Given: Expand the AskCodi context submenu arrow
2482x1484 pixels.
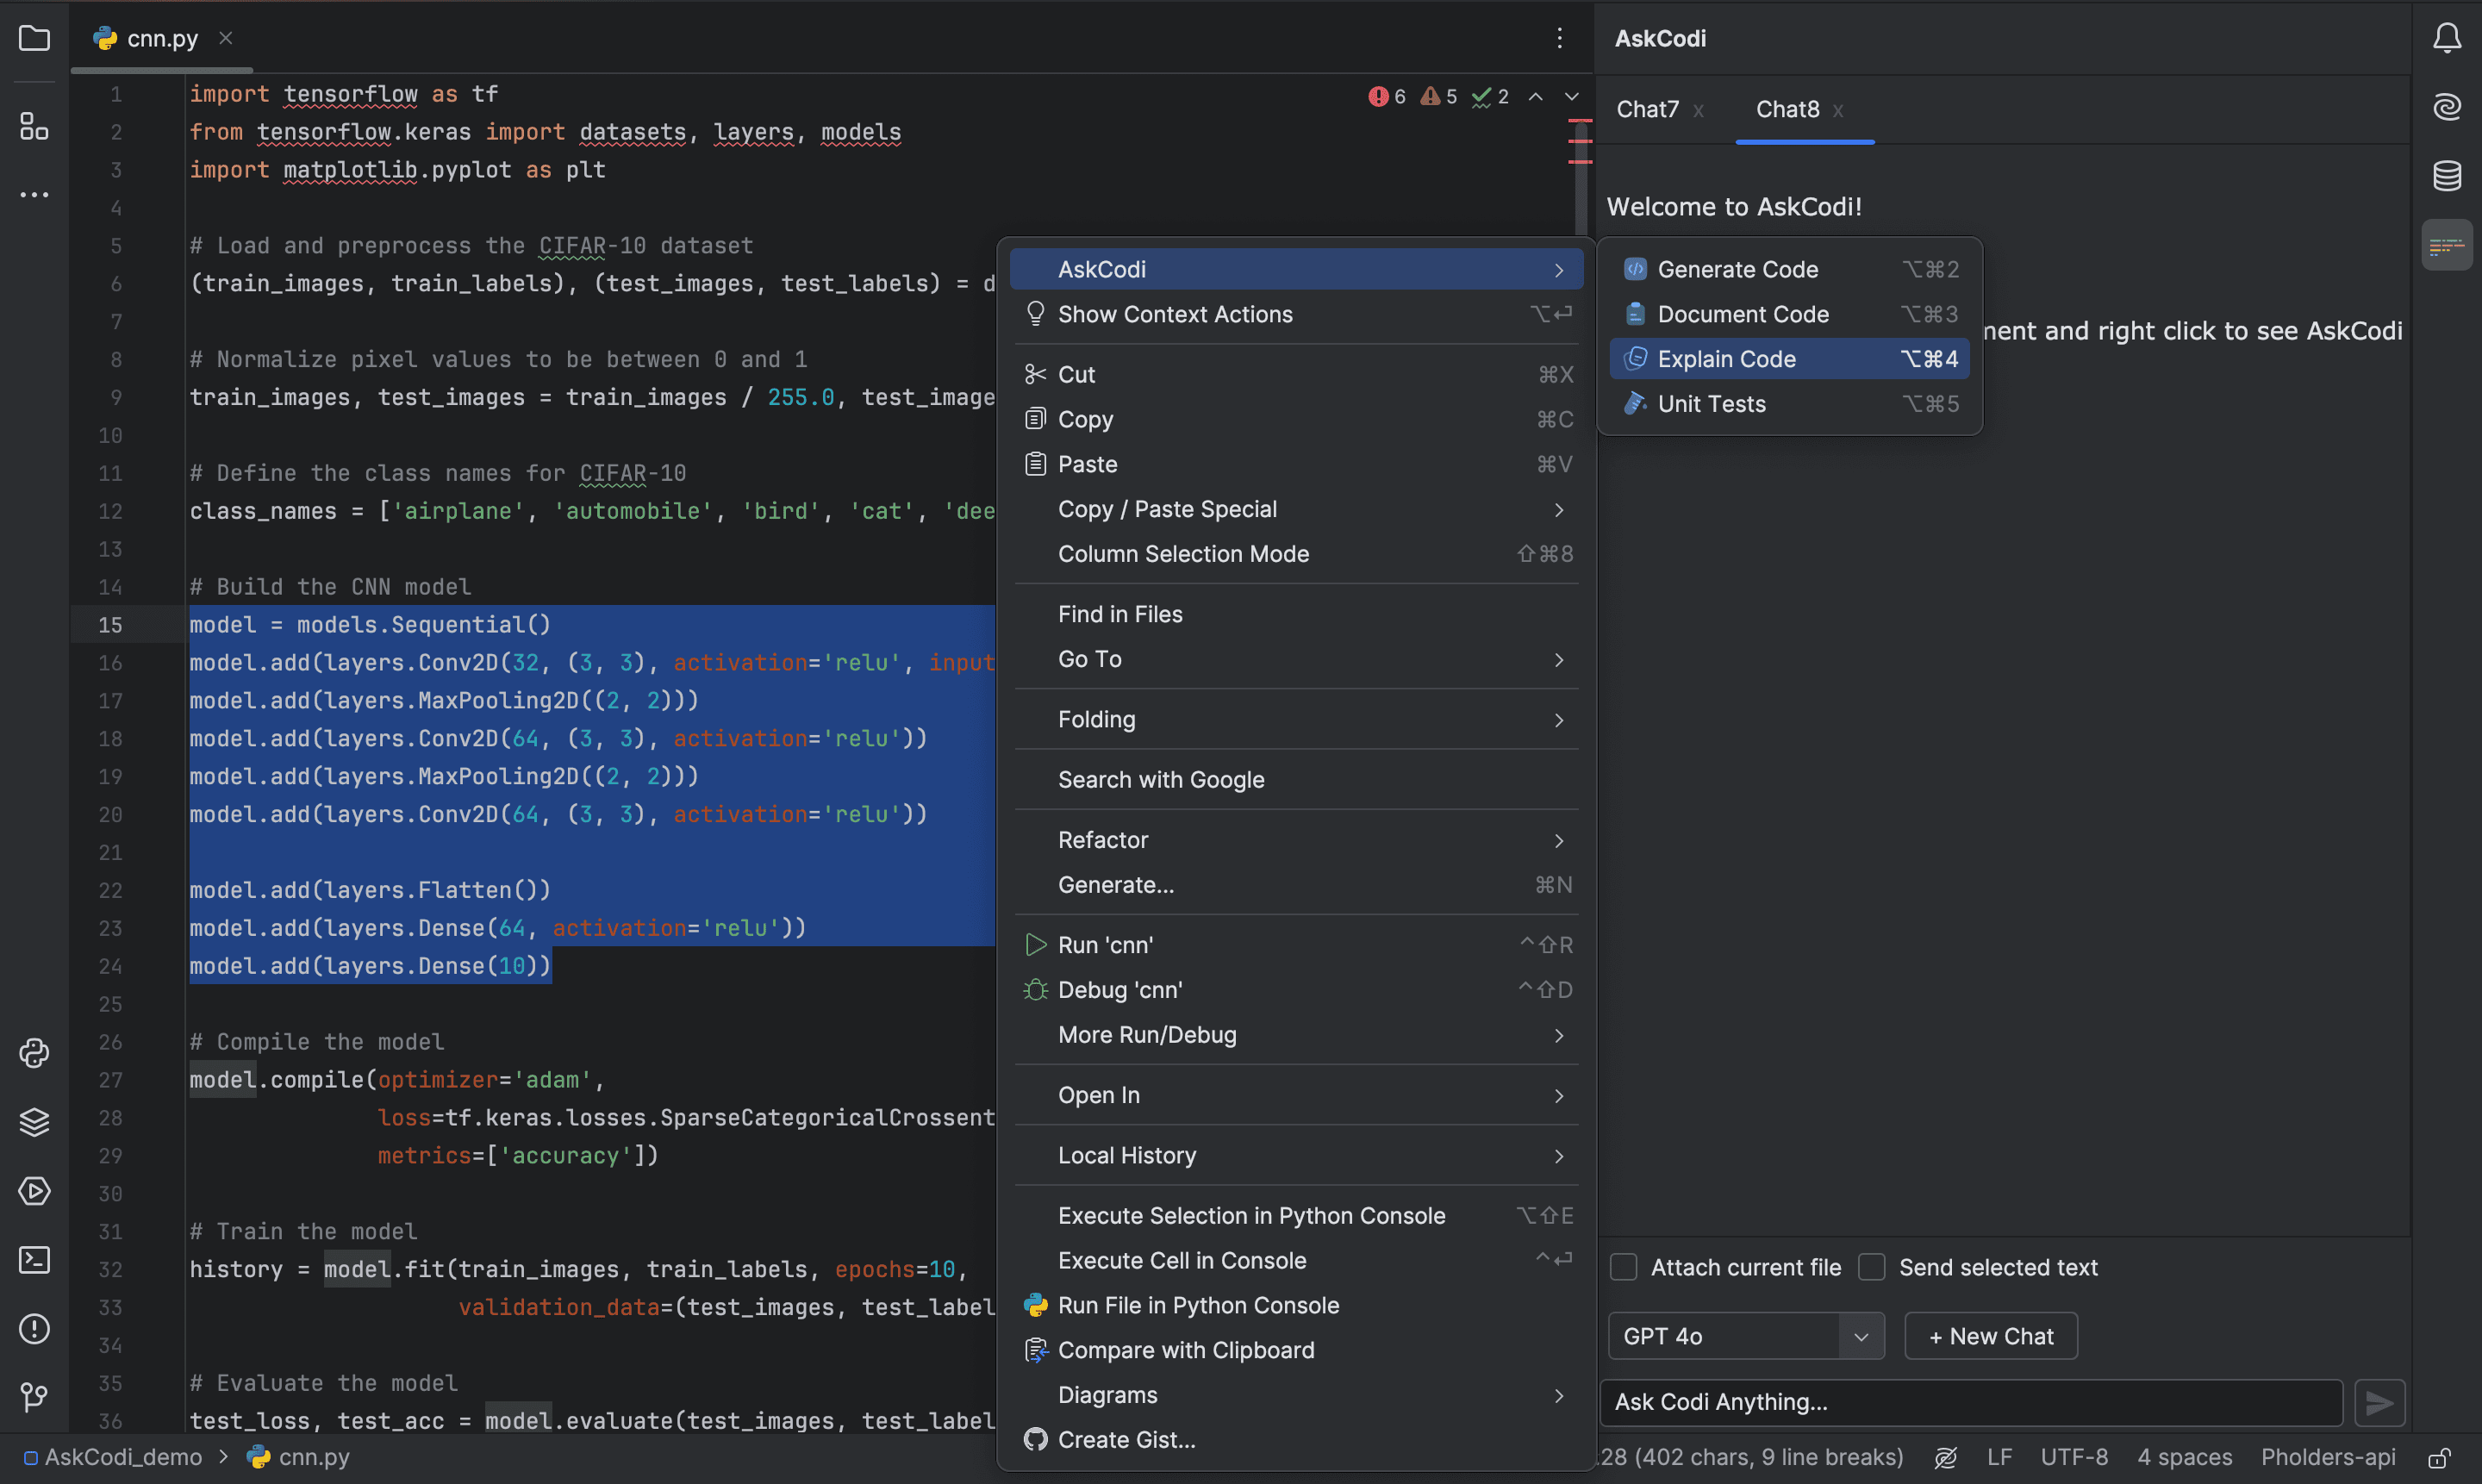Looking at the screenshot, I should (1556, 269).
